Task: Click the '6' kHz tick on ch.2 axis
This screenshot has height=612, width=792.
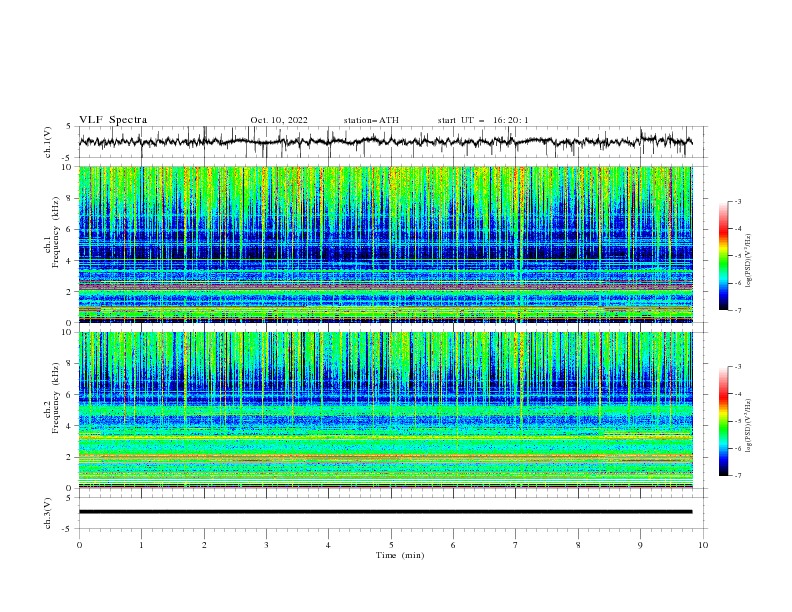Action: point(70,394)
